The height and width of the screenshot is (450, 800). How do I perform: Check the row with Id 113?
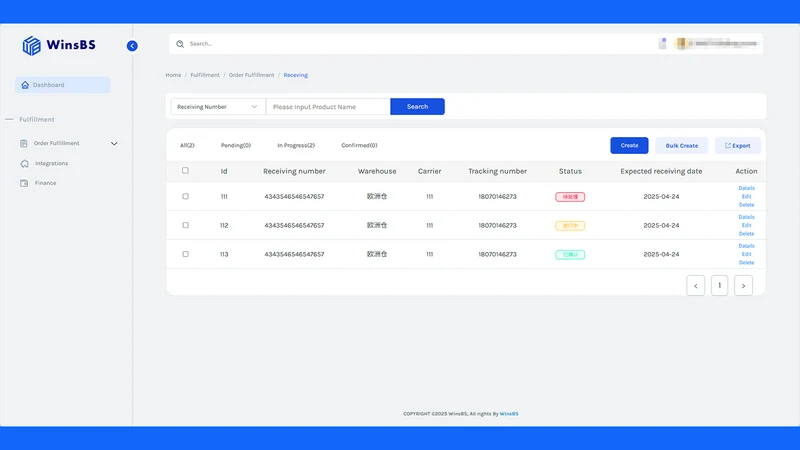(185, 254)
